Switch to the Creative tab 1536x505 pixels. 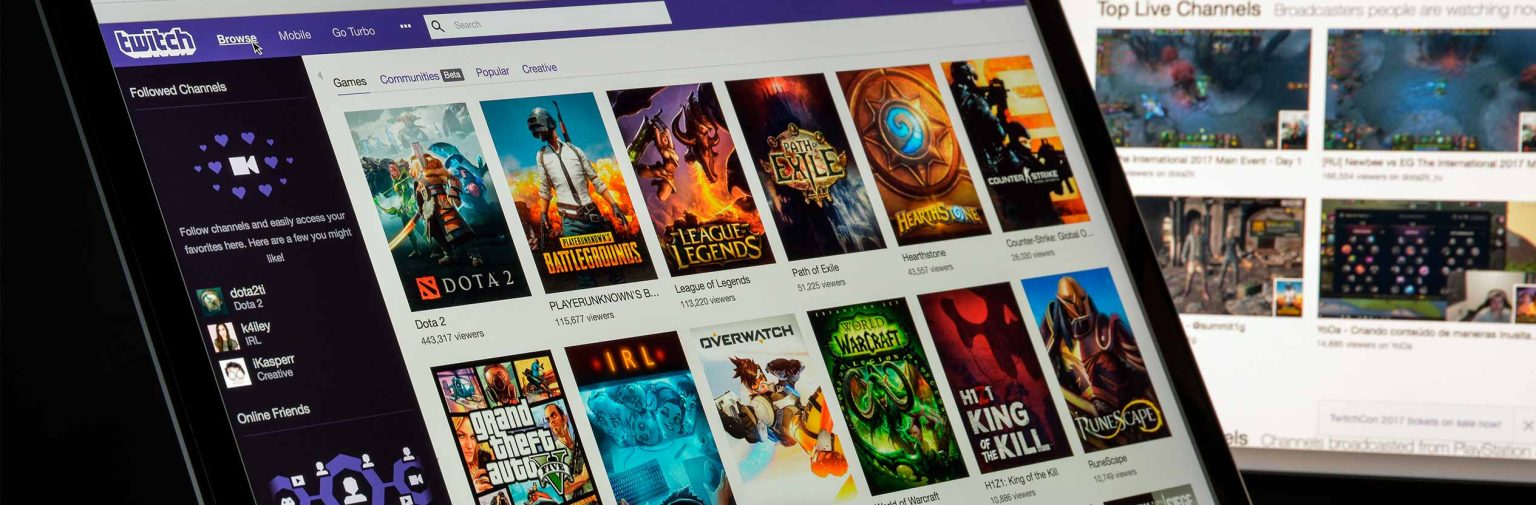tap(539, 68)
